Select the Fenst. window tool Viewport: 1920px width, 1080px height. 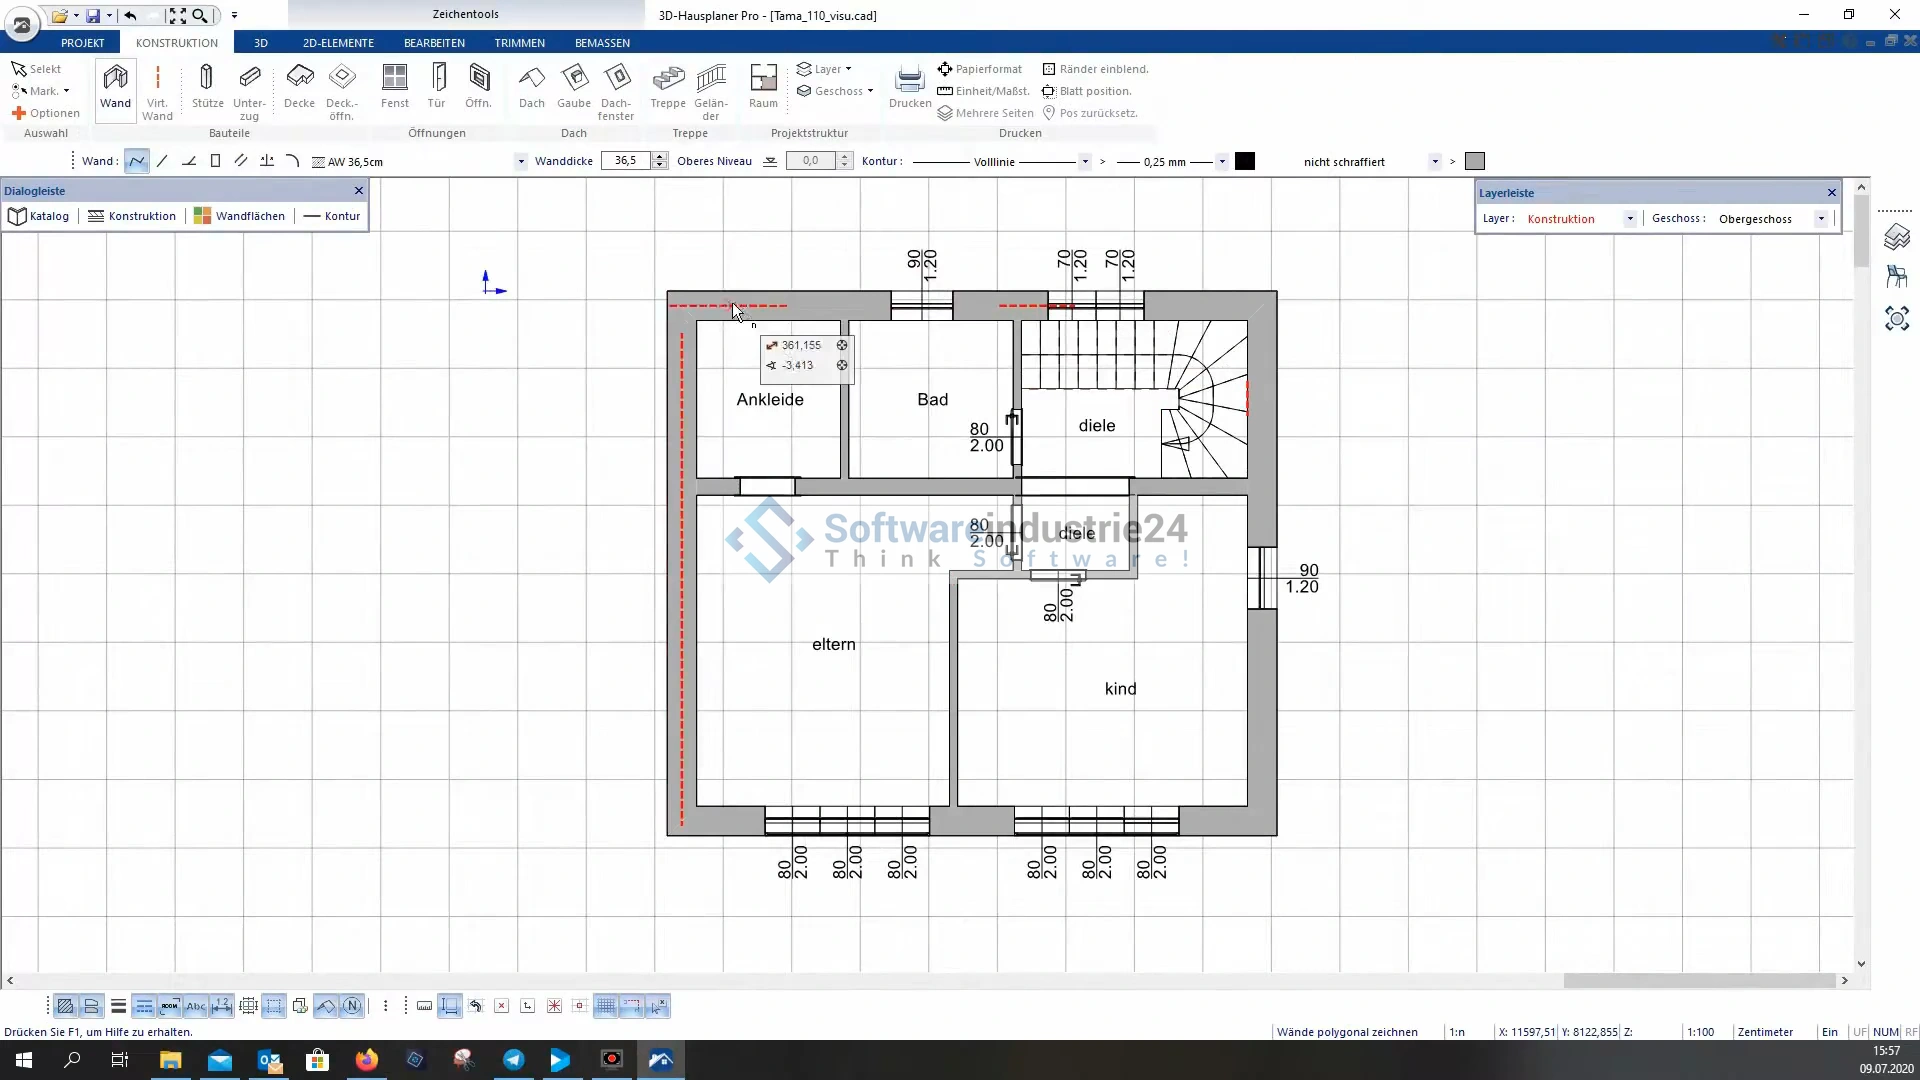click(x=395, y=87)
